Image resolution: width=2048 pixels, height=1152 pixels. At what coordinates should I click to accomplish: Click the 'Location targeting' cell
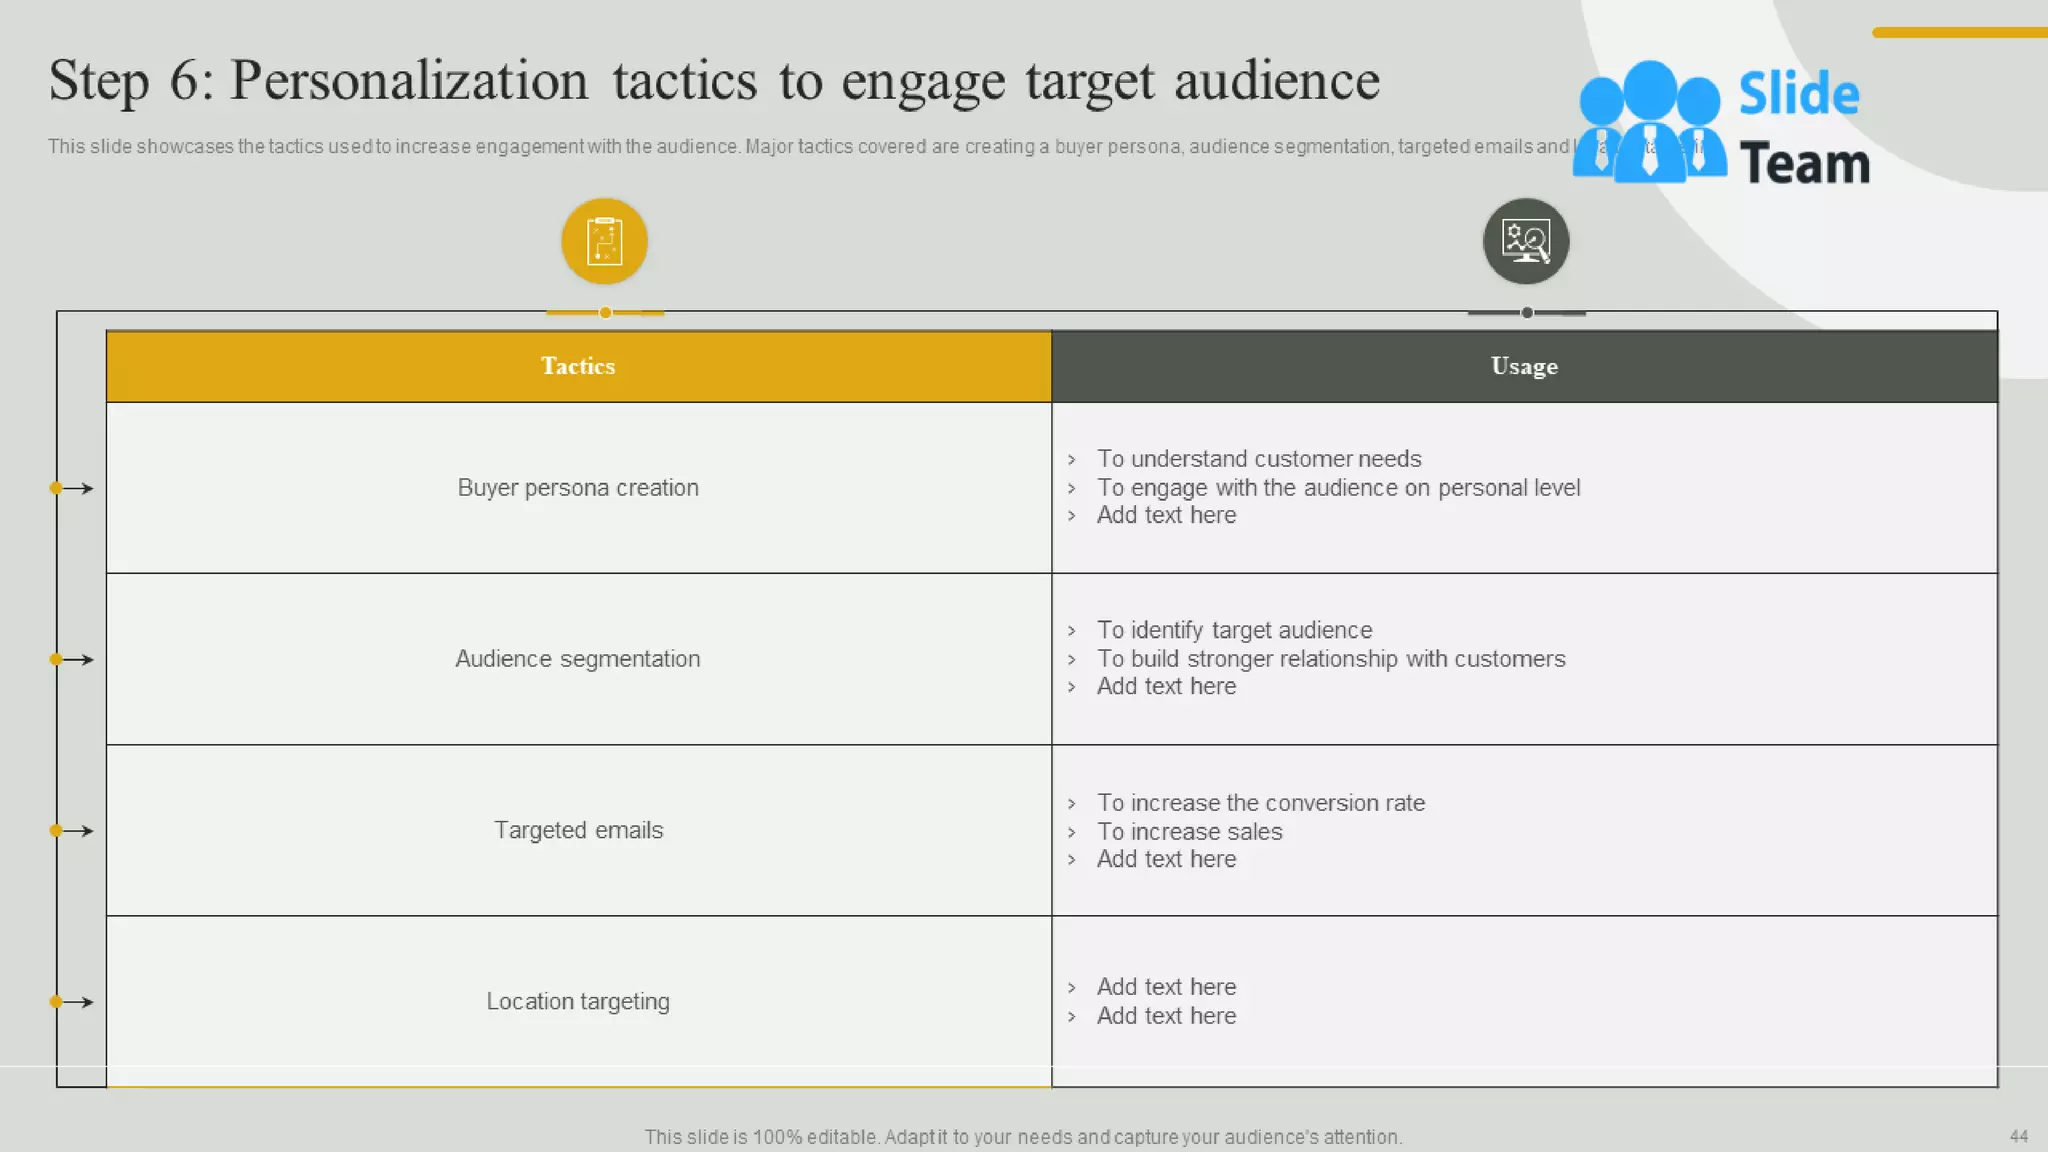tap(579, 1001)
